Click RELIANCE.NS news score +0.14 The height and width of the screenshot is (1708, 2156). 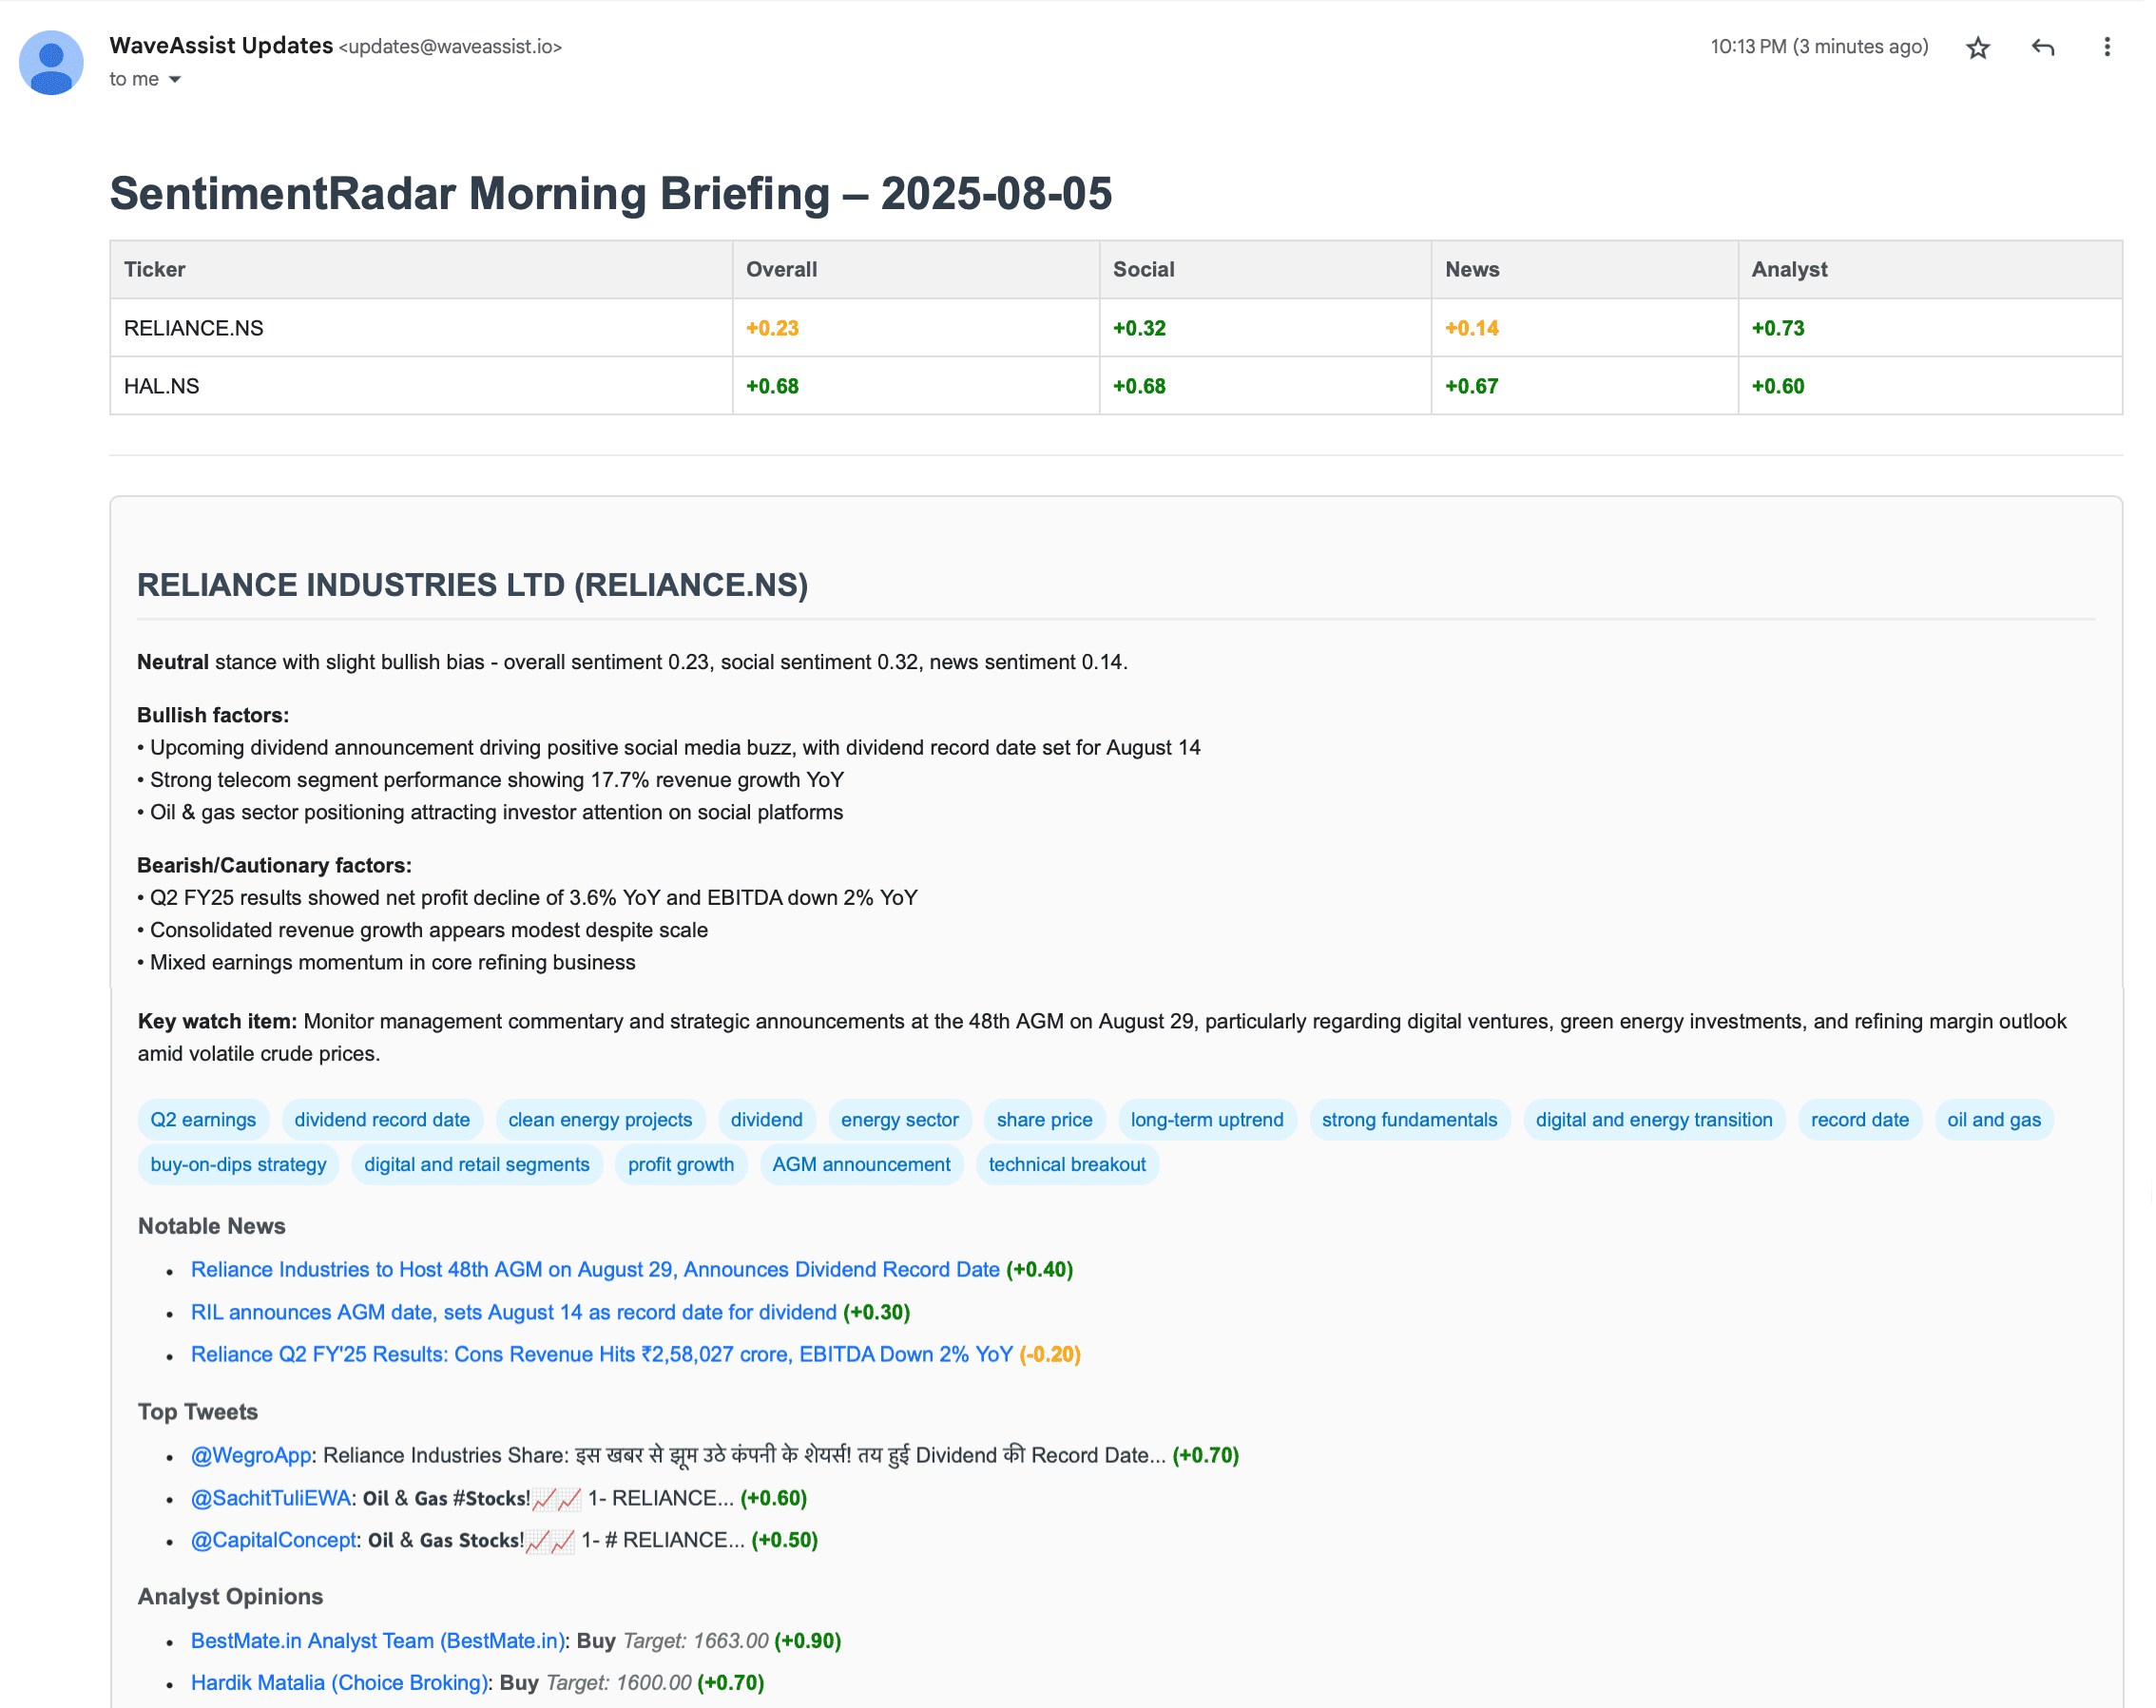click(x=1471, y=328)
